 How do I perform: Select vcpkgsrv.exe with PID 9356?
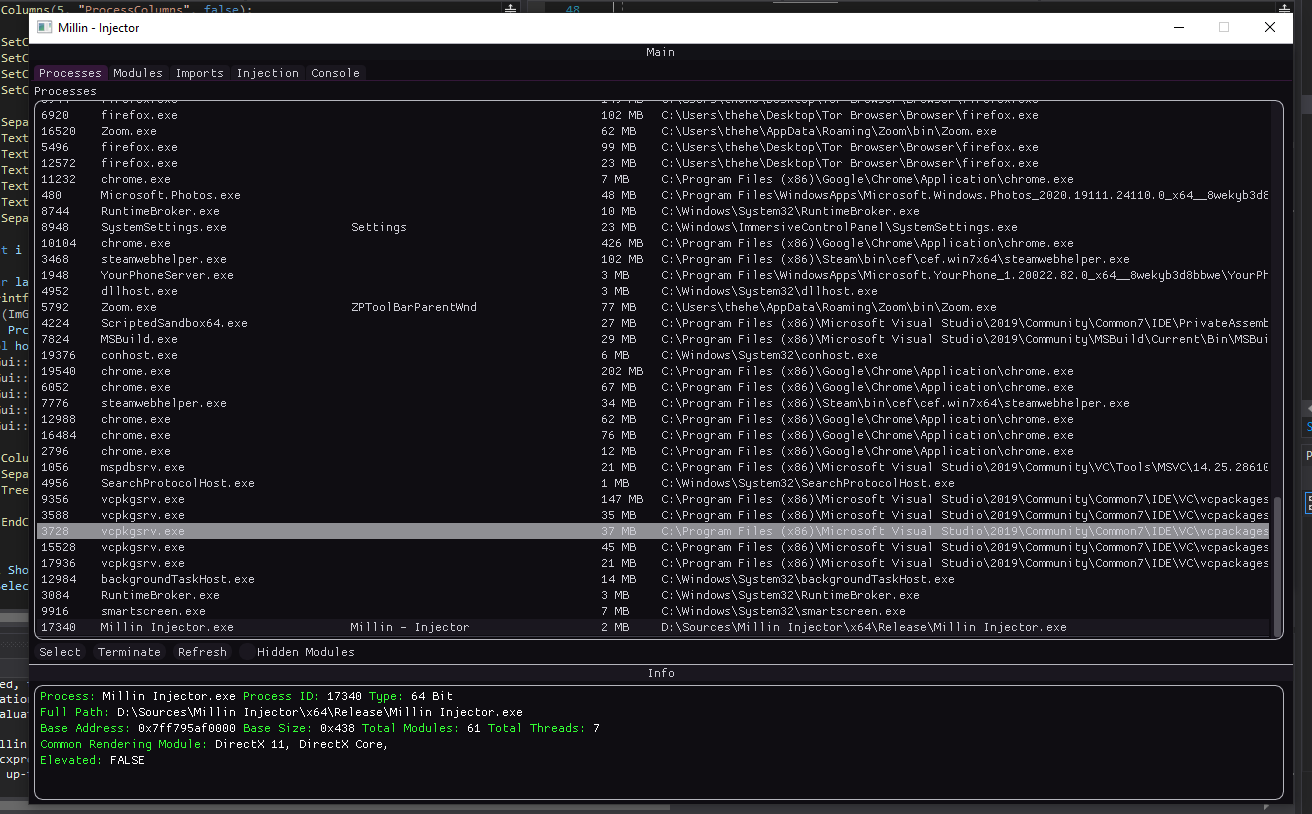coord(654,499)
